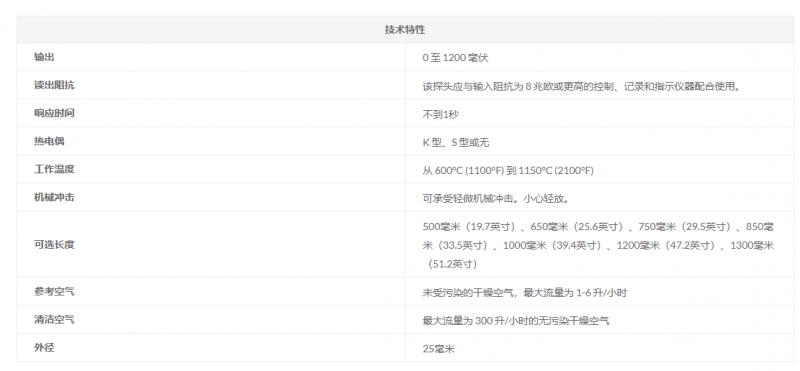Select the lengths list starting with 500毫米
The width and height of the screenshot is (800, 371).
(x=598, y=245)
